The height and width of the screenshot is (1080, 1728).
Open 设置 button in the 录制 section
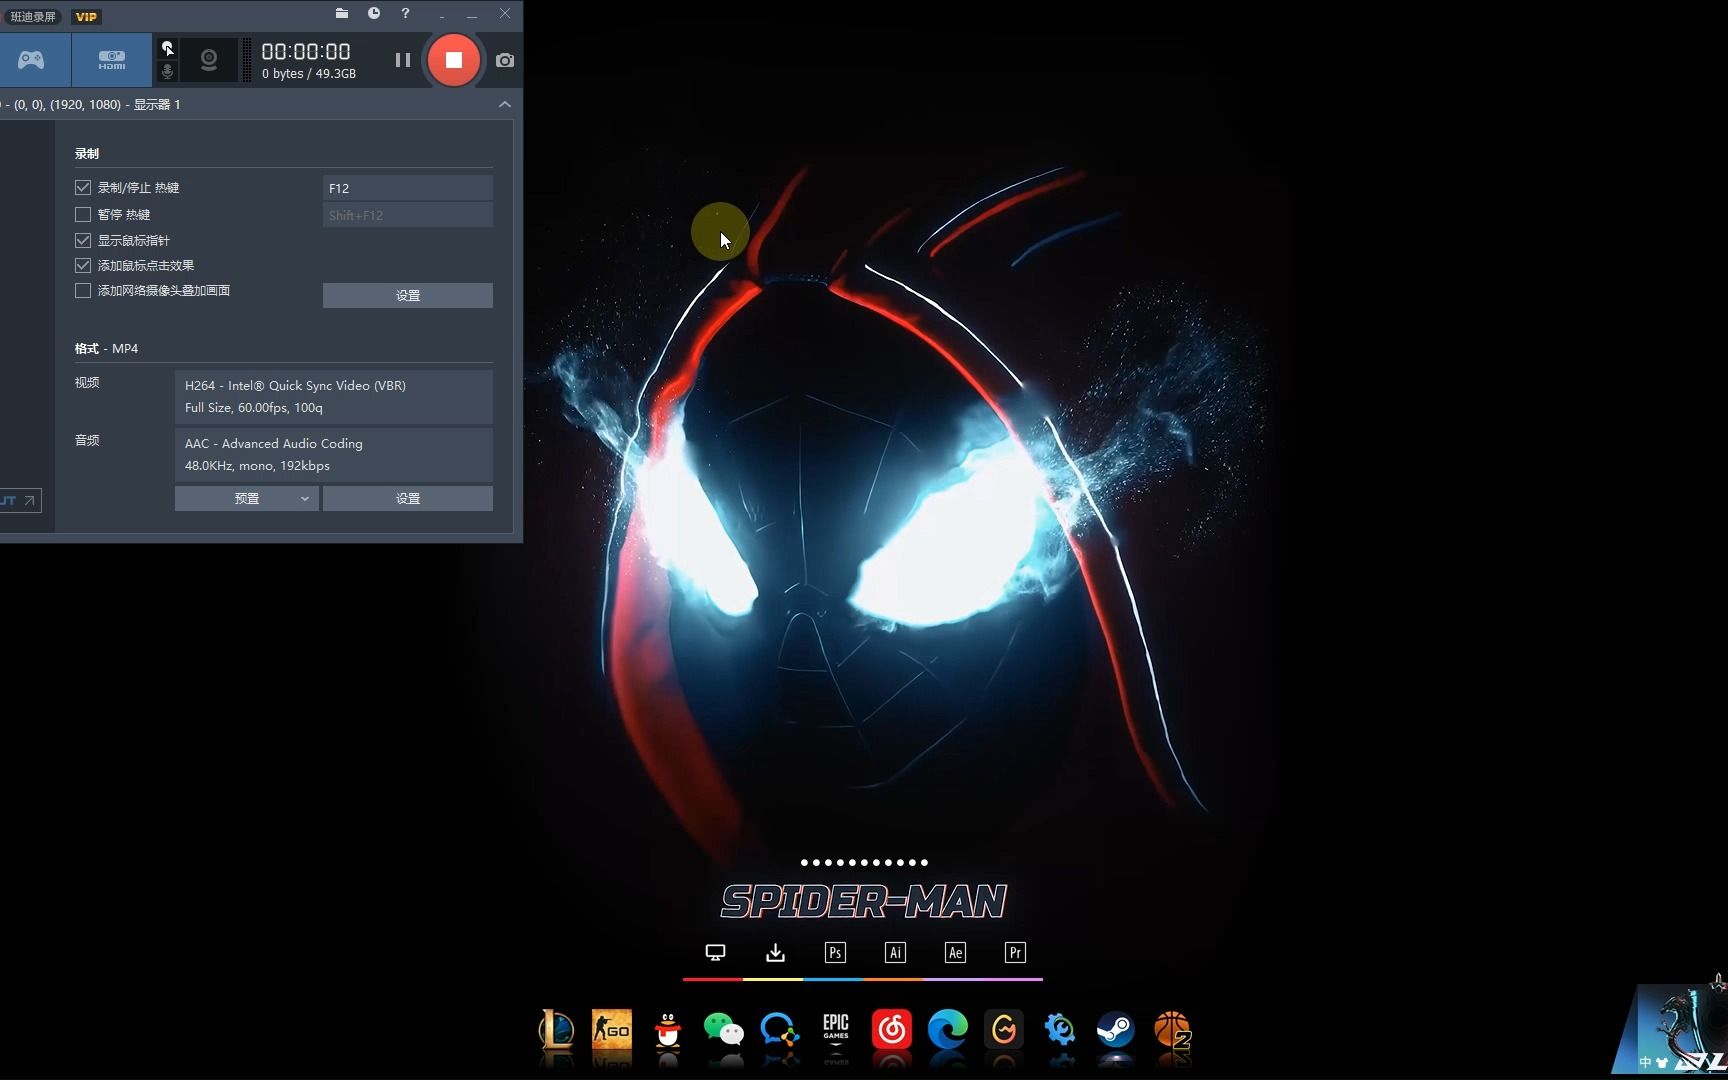[x=408, y=295]
